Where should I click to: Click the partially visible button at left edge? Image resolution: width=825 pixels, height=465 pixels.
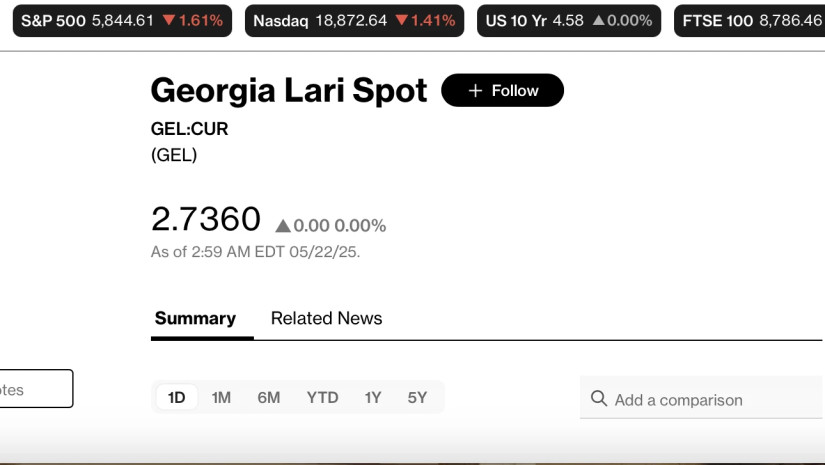36,389
